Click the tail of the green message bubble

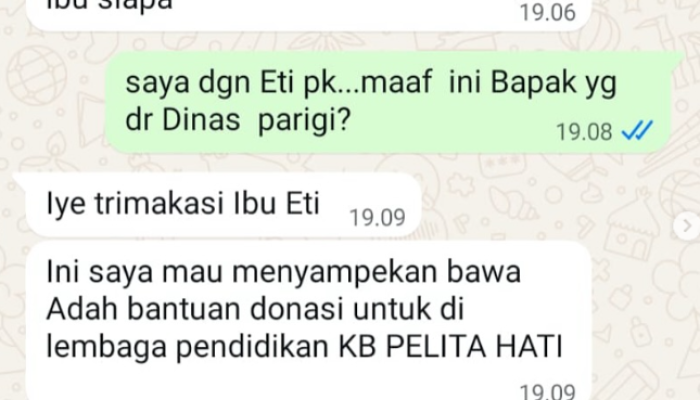click(x=677, y=58)
